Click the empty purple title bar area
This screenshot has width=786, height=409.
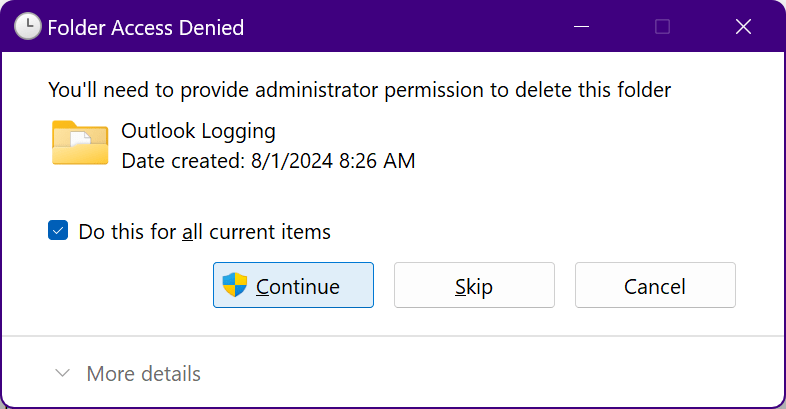406,27
